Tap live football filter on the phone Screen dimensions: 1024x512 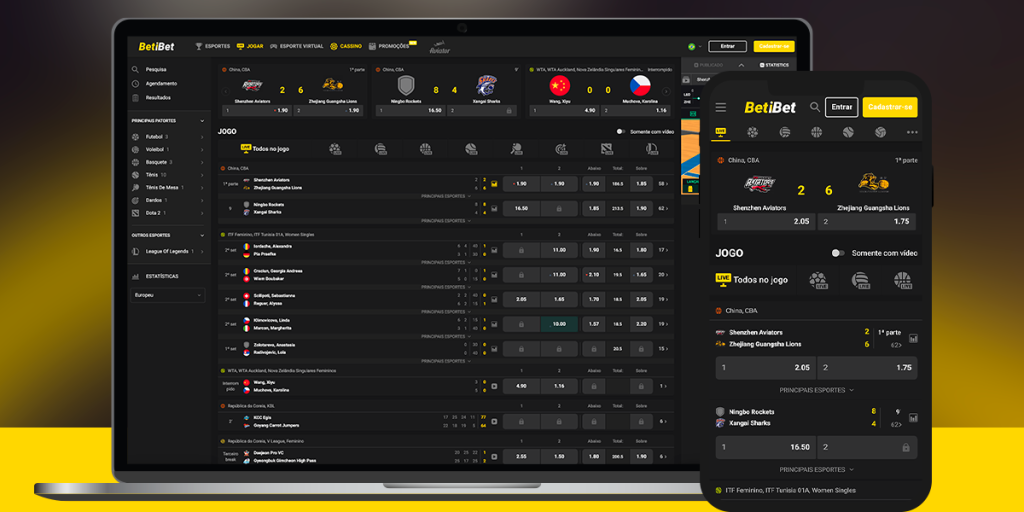coord(818,280)
